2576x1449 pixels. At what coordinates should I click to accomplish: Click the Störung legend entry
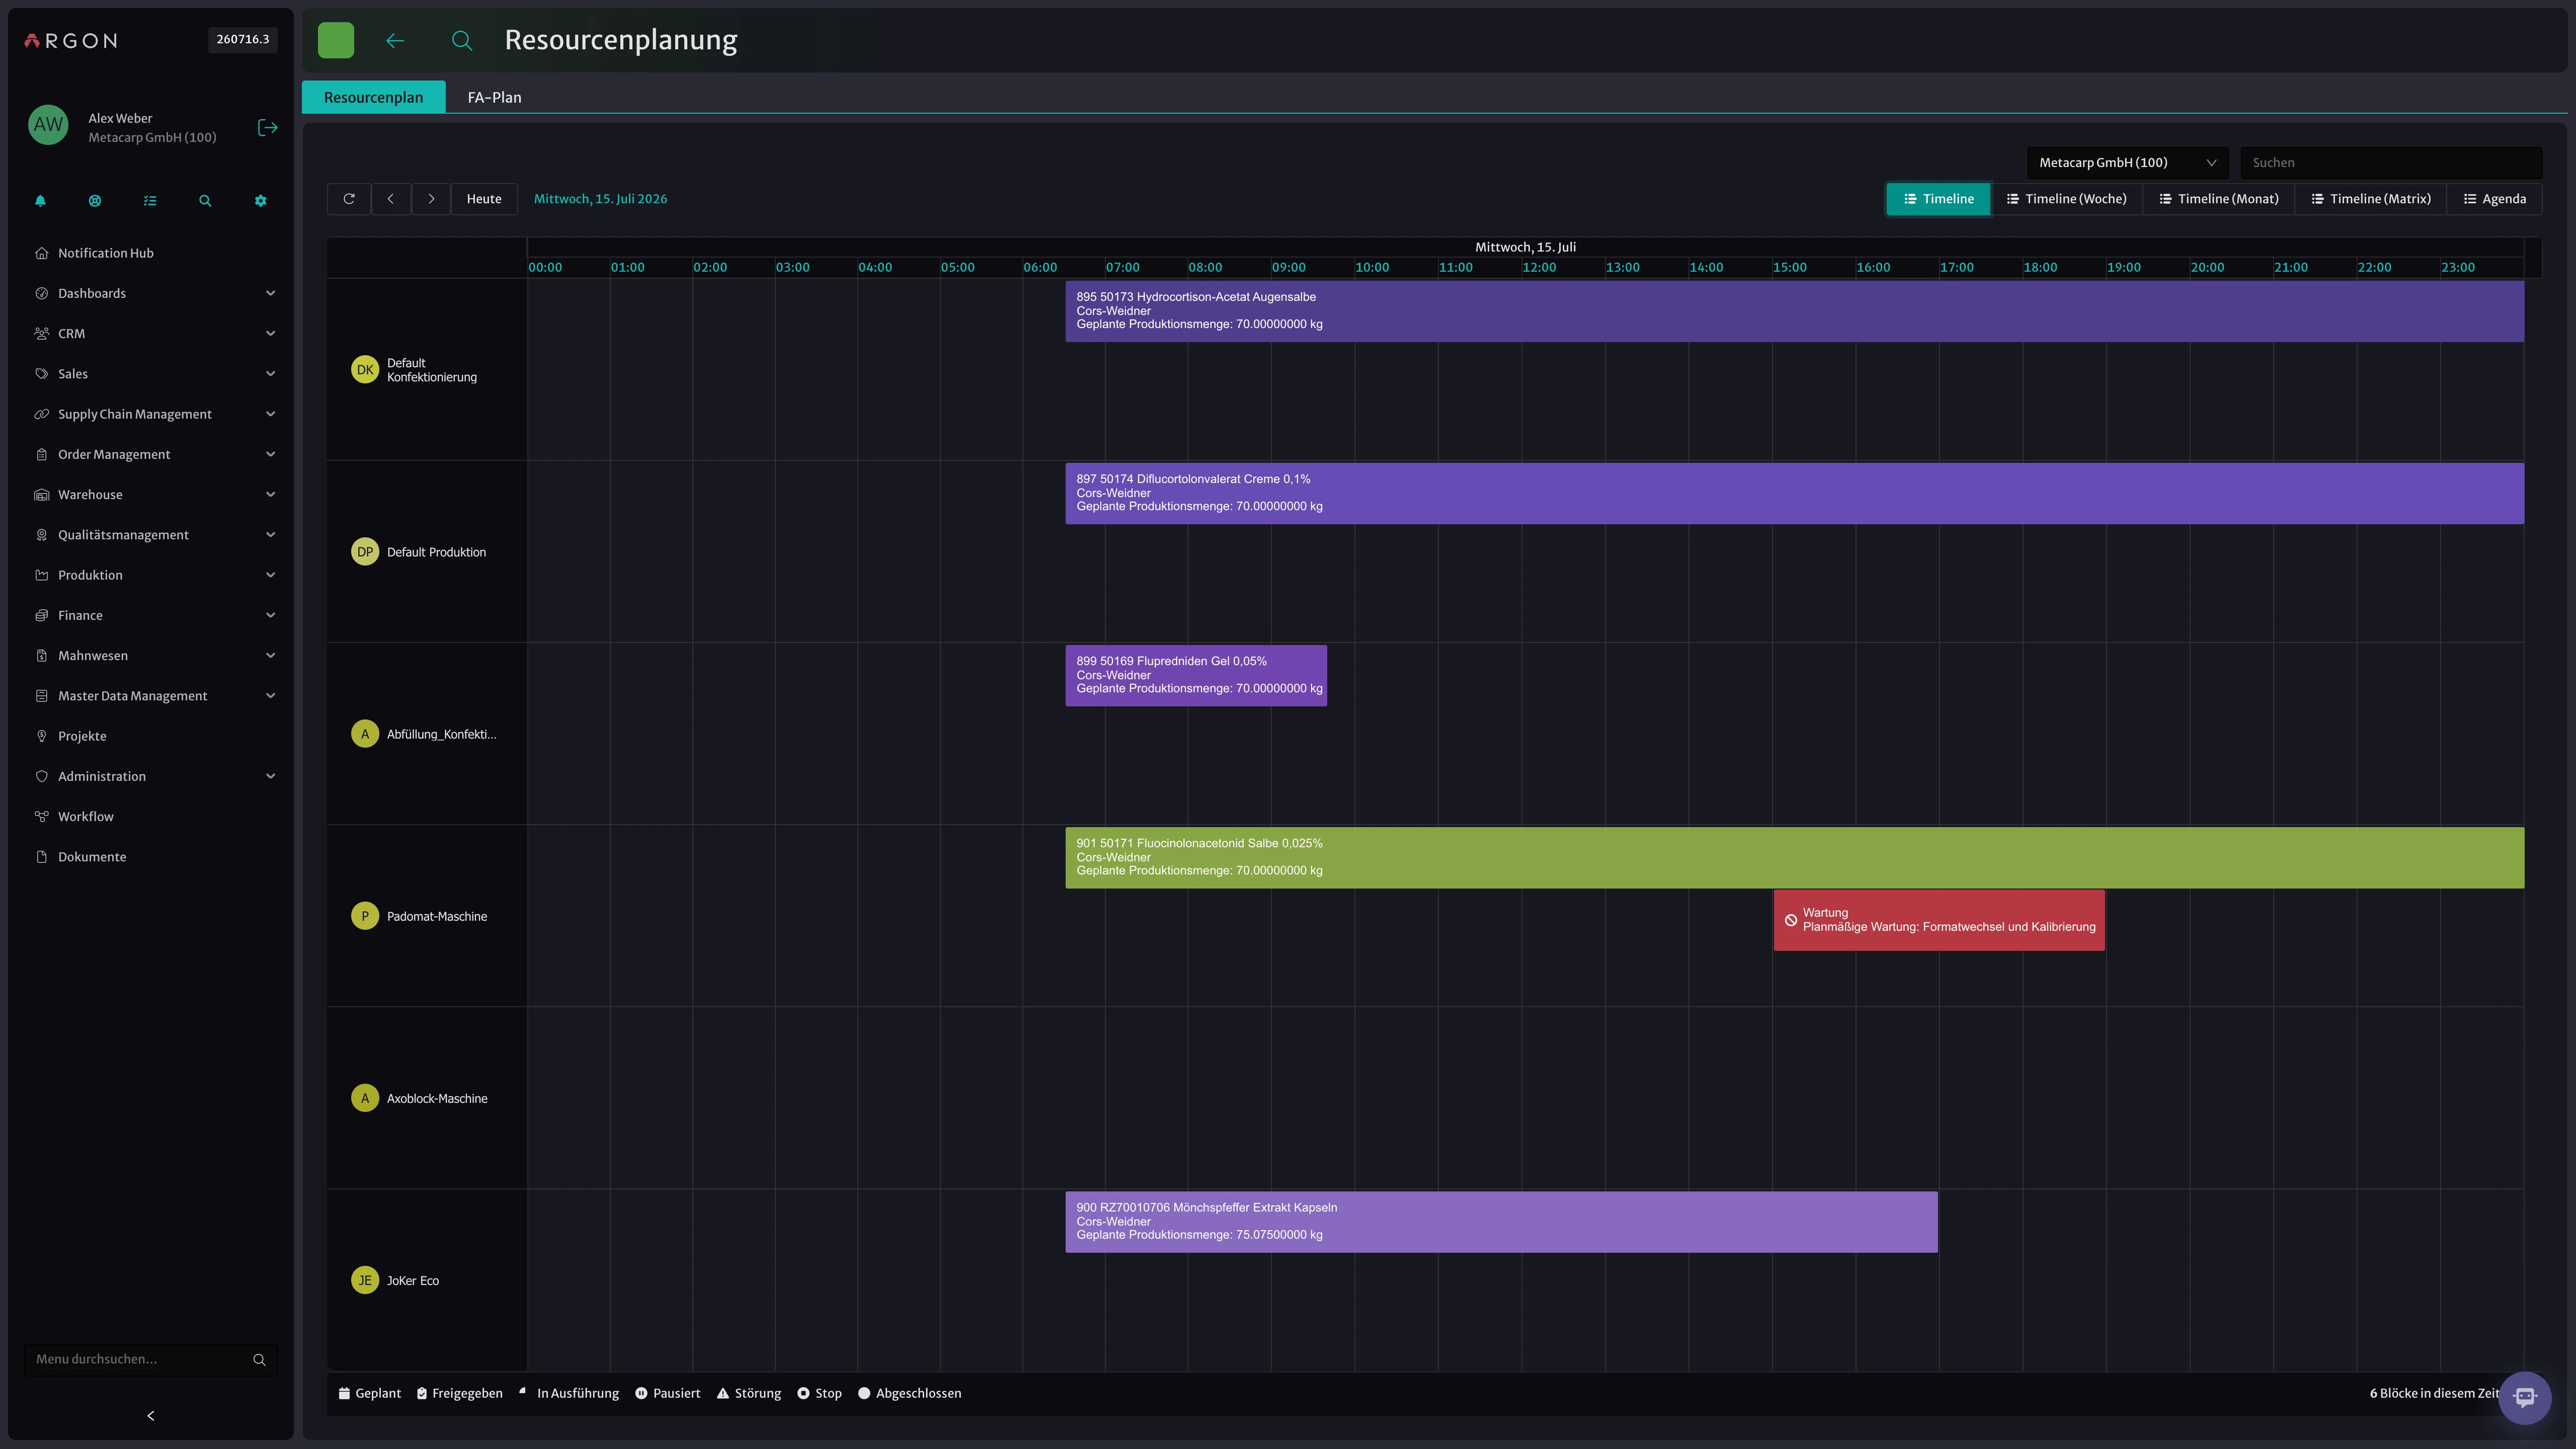click(x=749, y=1394)
